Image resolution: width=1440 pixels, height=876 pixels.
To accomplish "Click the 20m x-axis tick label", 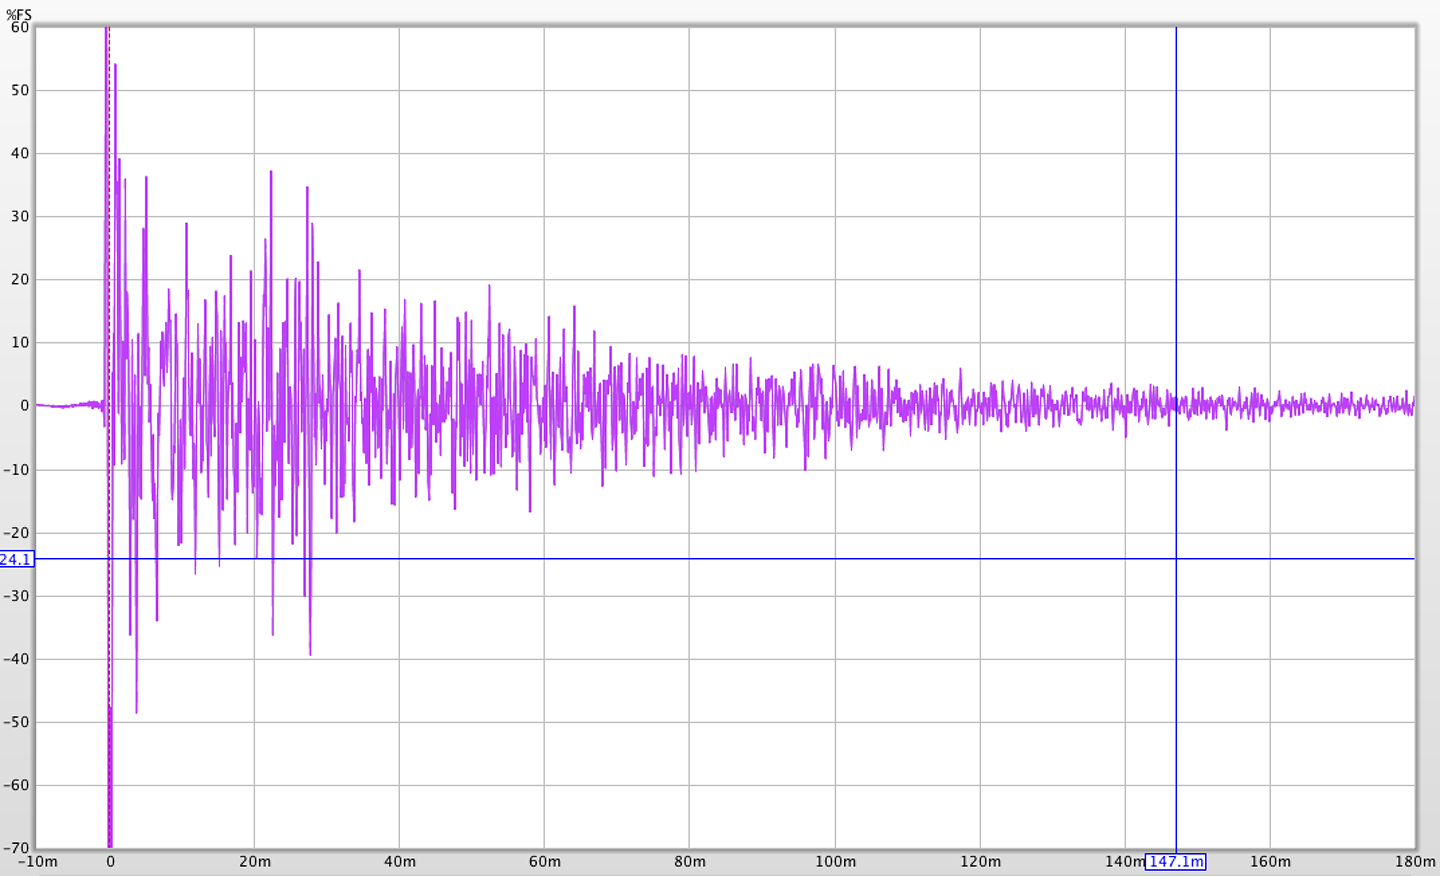I will point(254,861).
